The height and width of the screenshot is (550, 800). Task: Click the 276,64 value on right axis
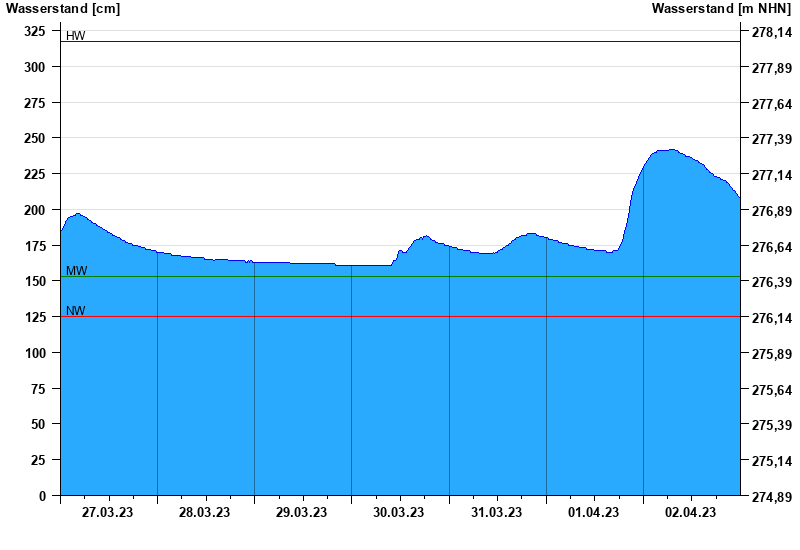pos(772,246)
